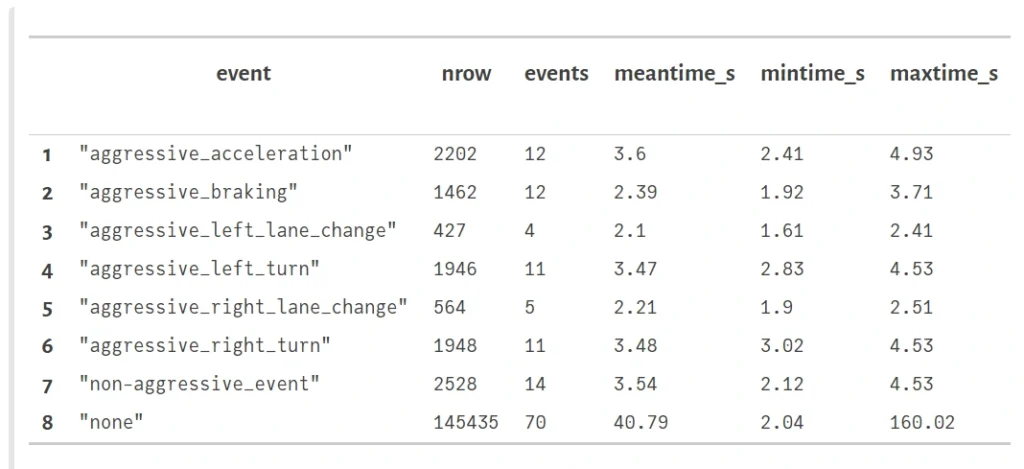The width and height of the screenshot is (1024, 469).
Task: Select the "non-aggressive_event" cell
Action: pyautogui.click(x=200, y=384)
